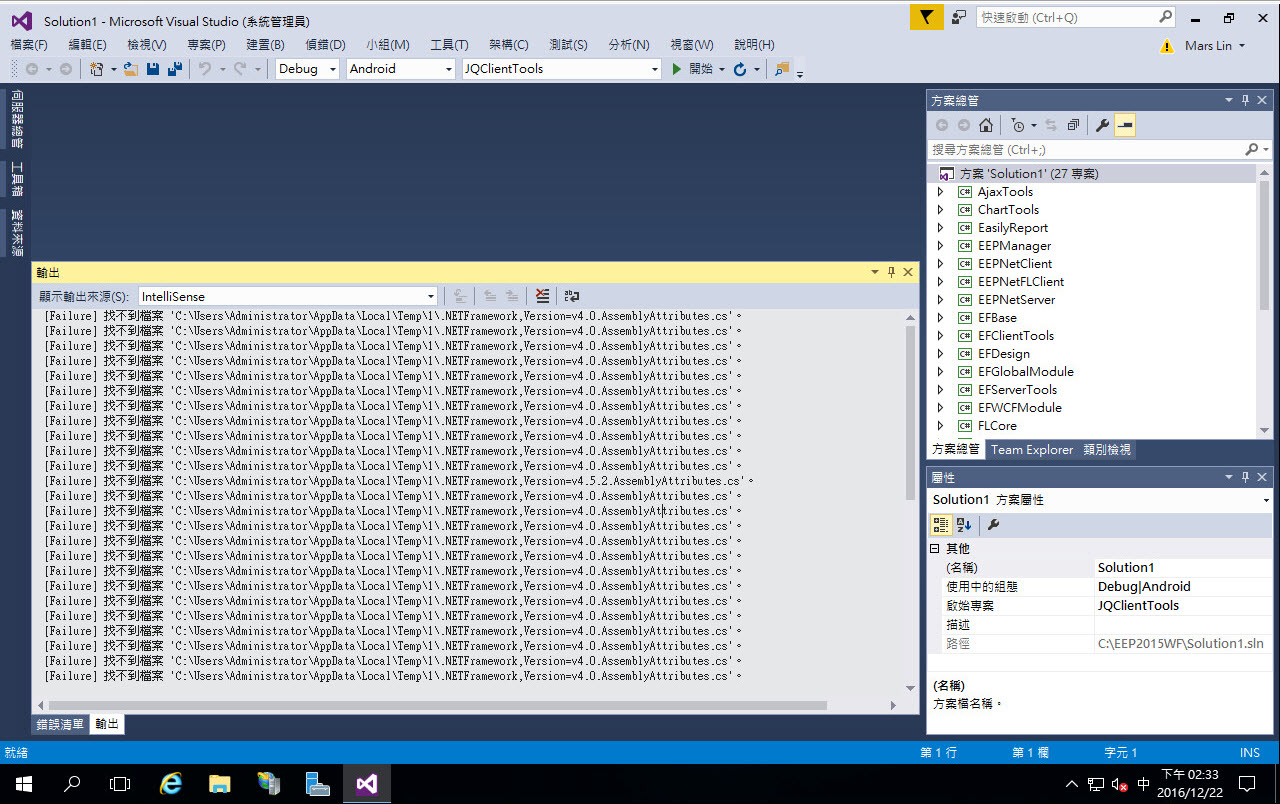
Task: Click the notifications flag icon in title bar
Action: (x=926, y=17)
